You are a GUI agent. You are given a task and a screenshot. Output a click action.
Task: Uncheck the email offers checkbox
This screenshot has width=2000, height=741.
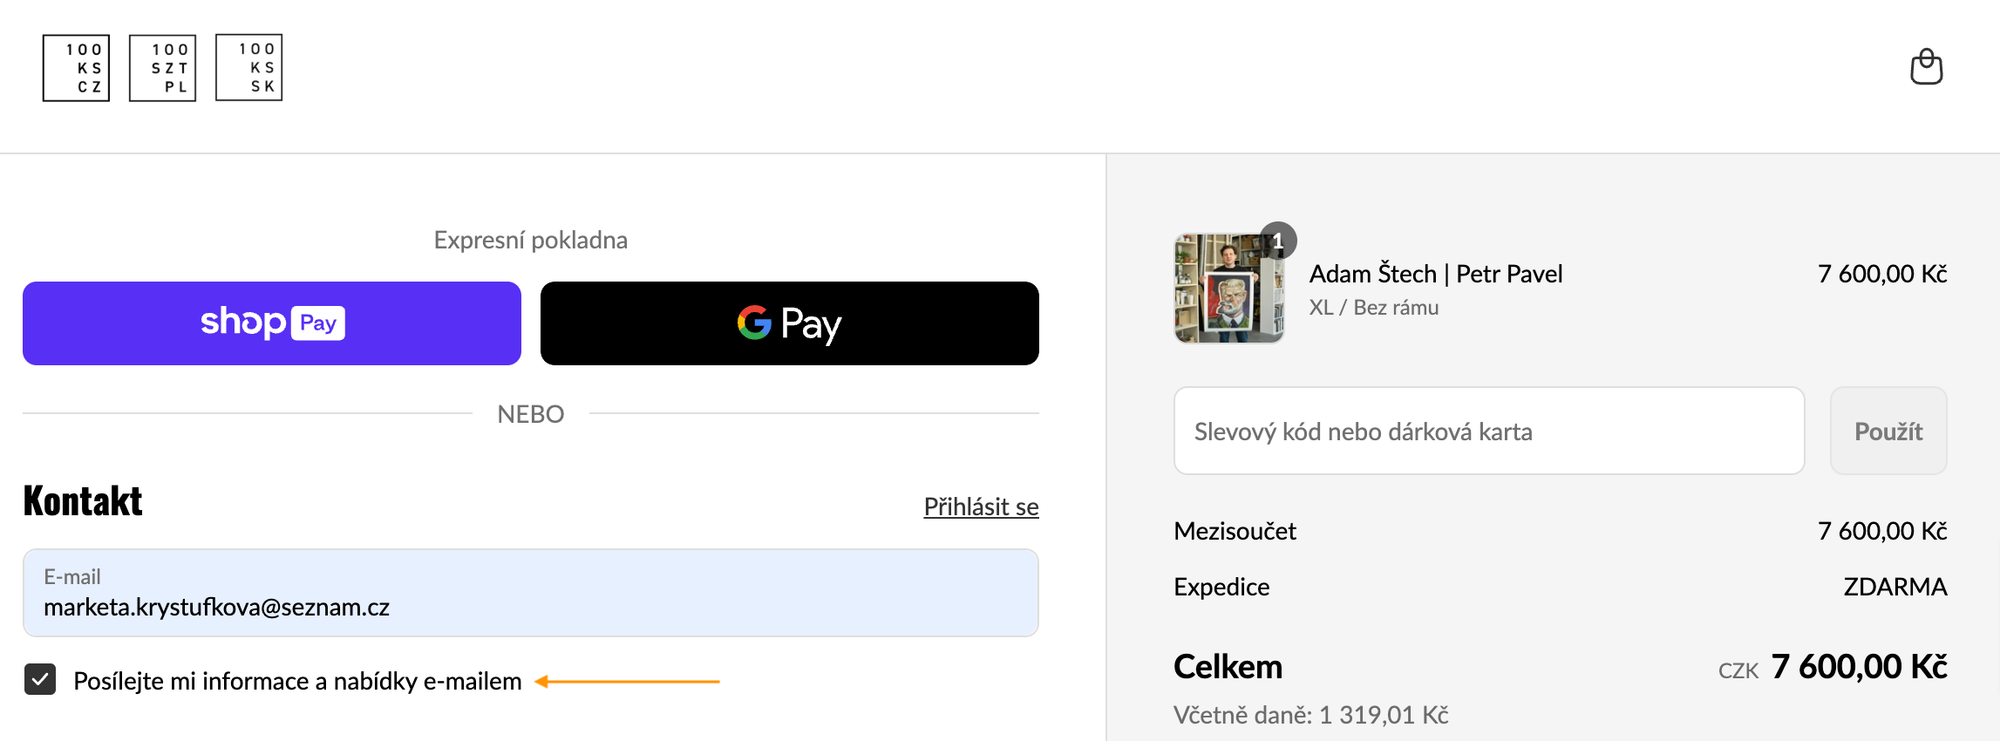[x=40, y=681]
